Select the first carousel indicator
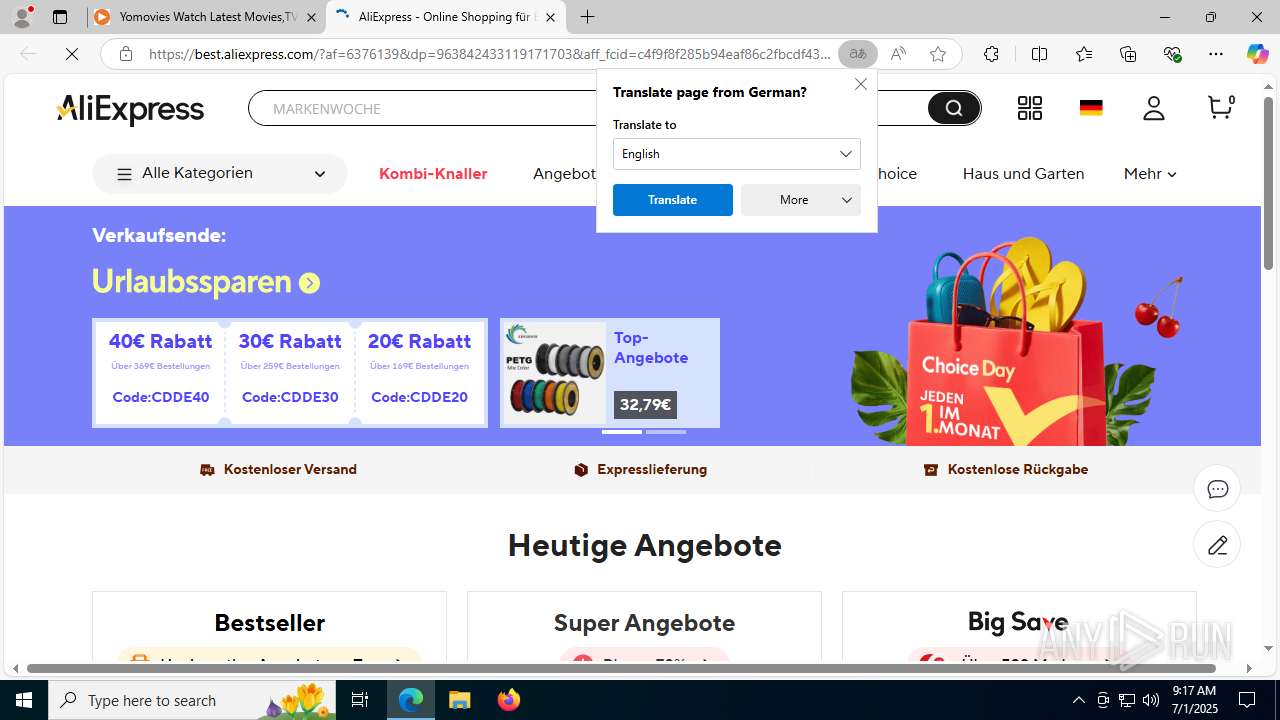This screenshot has width=1280, height=720. [x=622, y=431]
